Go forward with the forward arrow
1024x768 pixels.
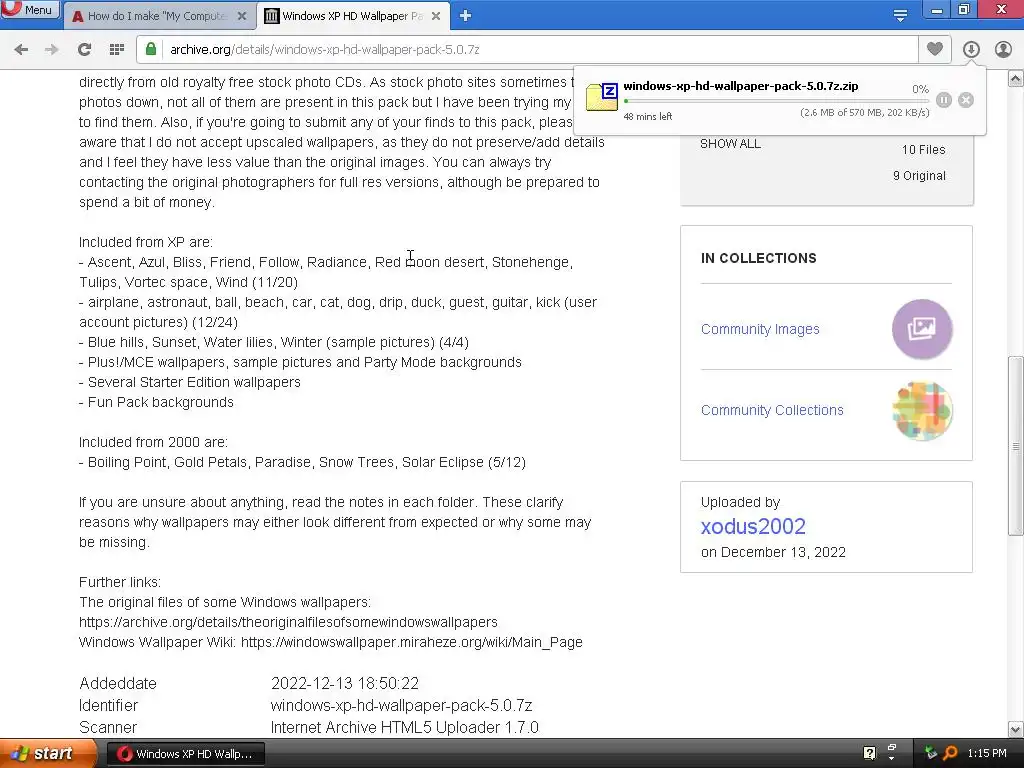tap(52, 50)
